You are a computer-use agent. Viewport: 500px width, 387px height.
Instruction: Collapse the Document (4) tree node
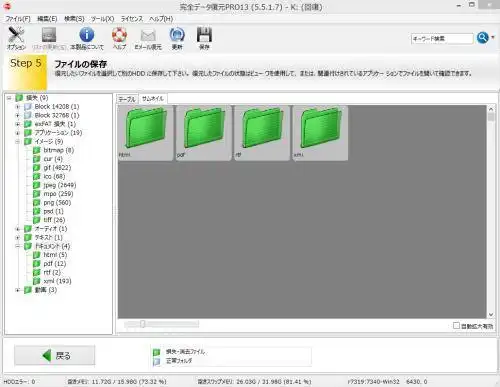pyautogui.click(x=18, y=246)
